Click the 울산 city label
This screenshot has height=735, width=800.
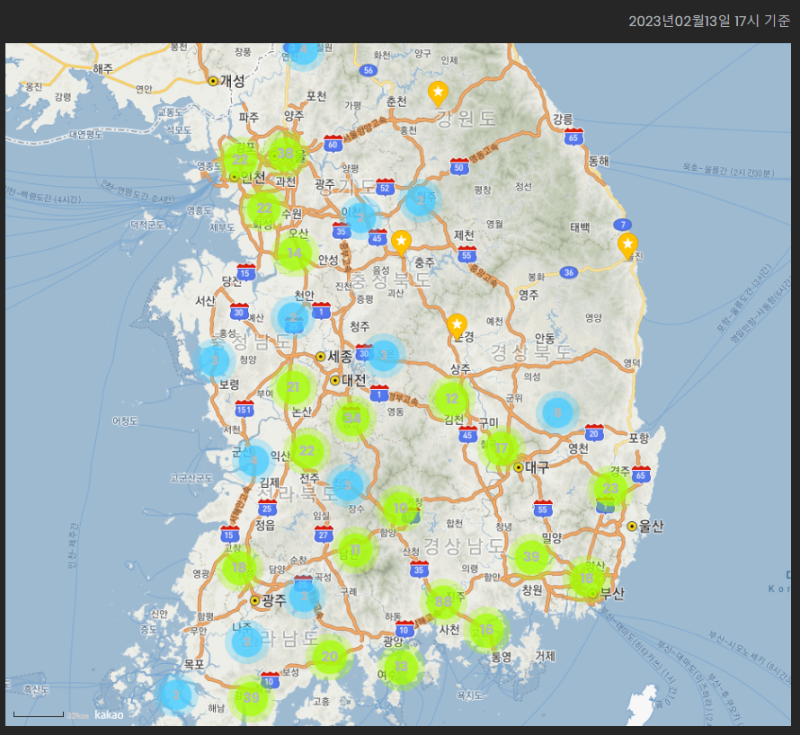[x=651, y=526]
